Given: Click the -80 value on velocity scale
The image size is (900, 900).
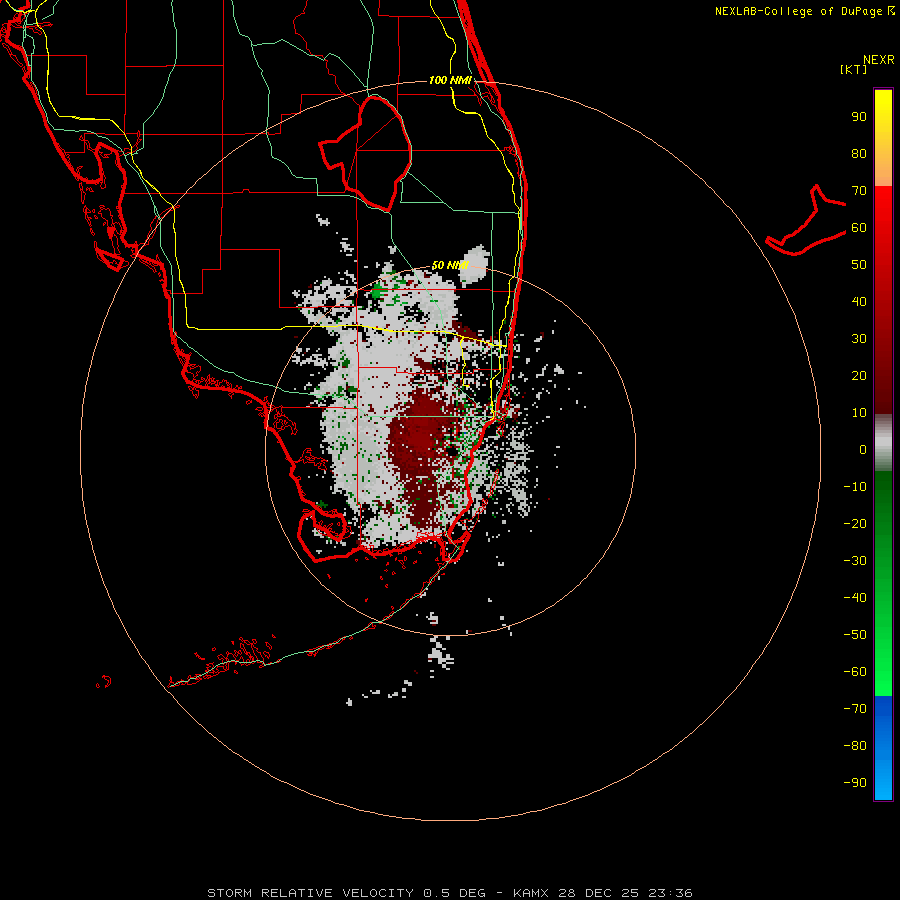Looking at the screenshot, I should pos(855,746).
